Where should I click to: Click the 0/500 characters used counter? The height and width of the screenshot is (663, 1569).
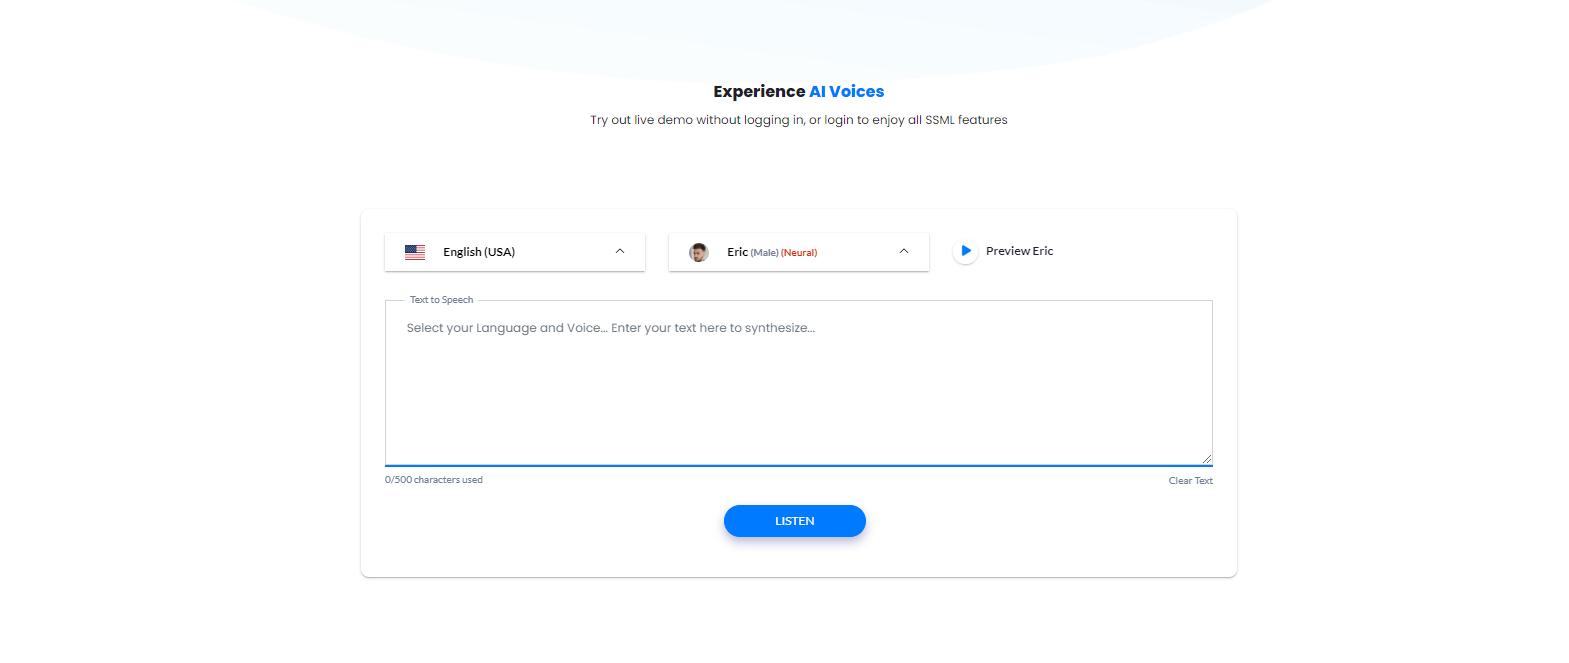click(434, 480)
